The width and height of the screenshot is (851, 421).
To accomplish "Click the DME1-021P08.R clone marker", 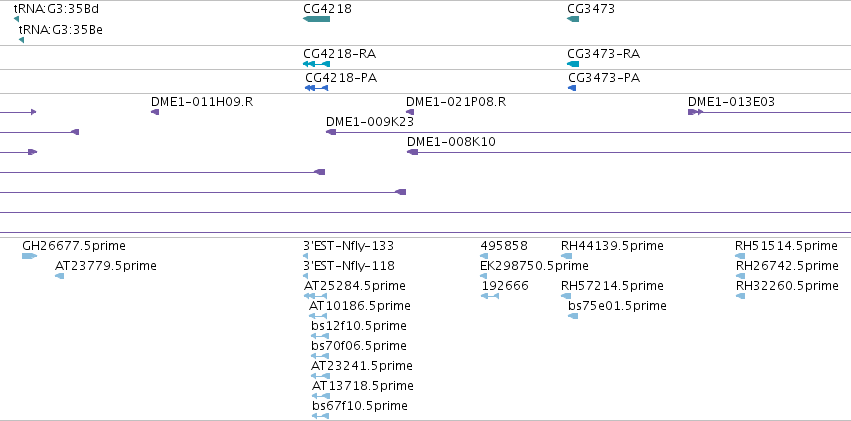I will click(x=410, y=112).
